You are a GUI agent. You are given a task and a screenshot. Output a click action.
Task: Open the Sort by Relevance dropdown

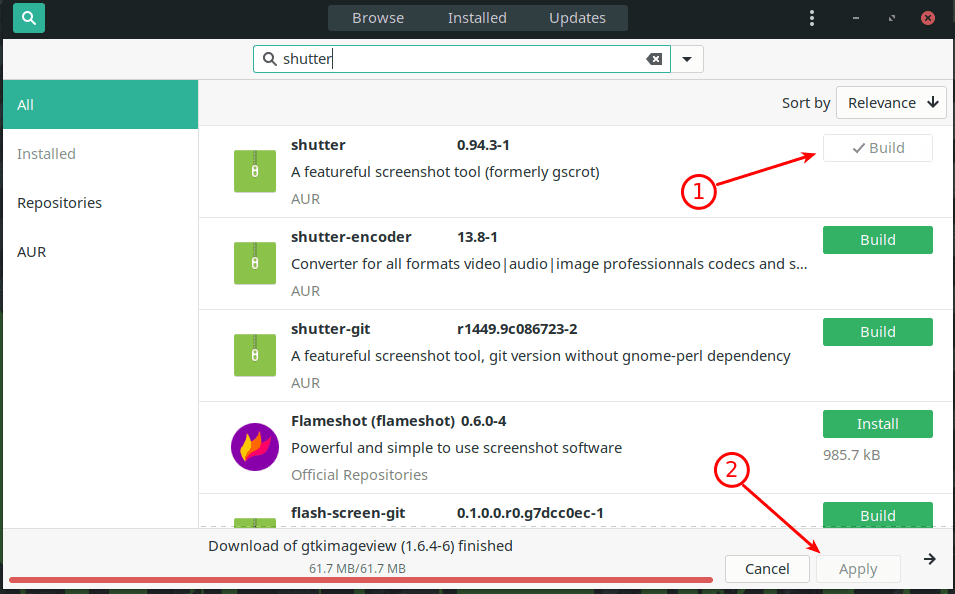click(891, 102)
